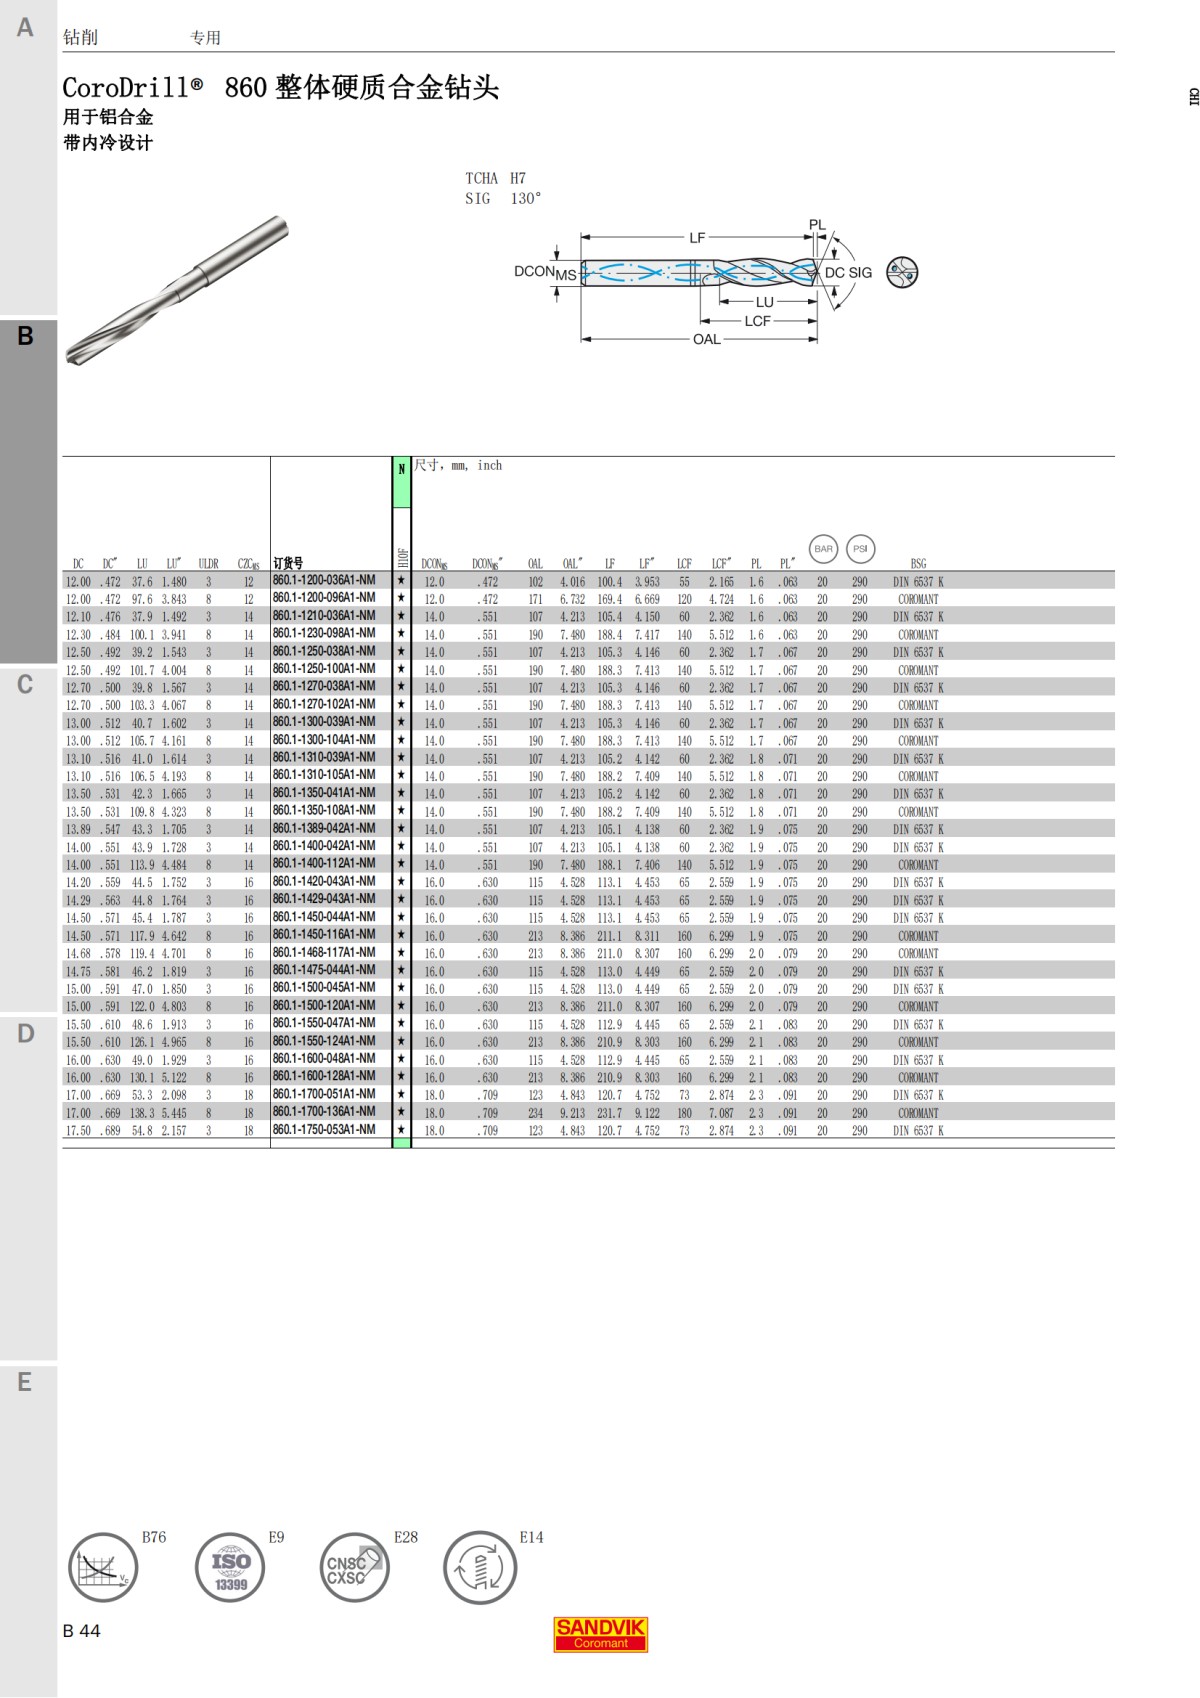Click order code 860.1-1700-136A1-NM

[x=324, y=1112]
